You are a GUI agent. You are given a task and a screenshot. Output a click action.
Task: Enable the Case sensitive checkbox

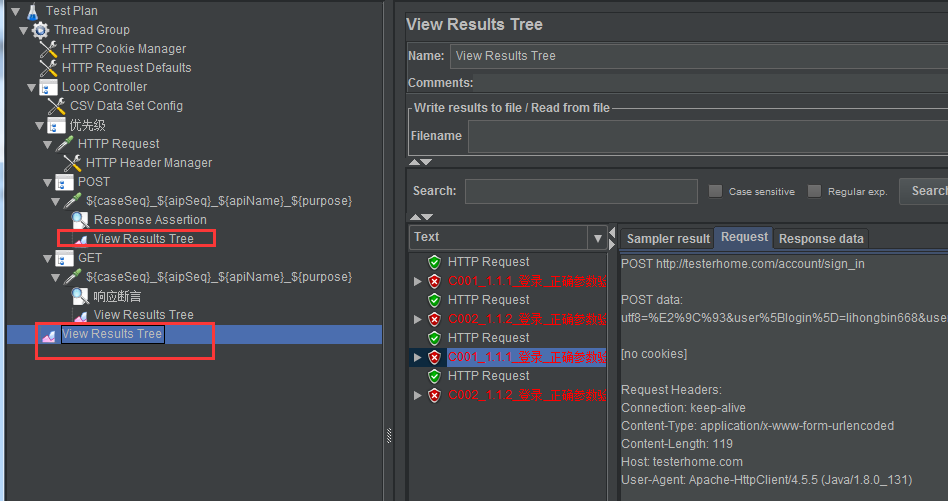pos(715,191)
